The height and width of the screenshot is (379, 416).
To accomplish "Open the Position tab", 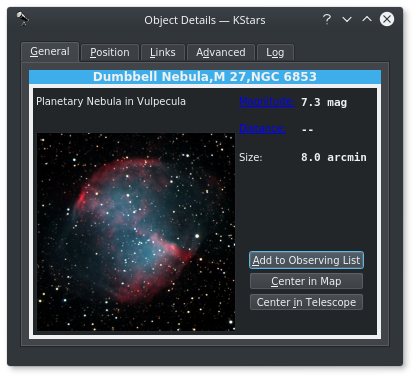I will (x=110, y=52).
